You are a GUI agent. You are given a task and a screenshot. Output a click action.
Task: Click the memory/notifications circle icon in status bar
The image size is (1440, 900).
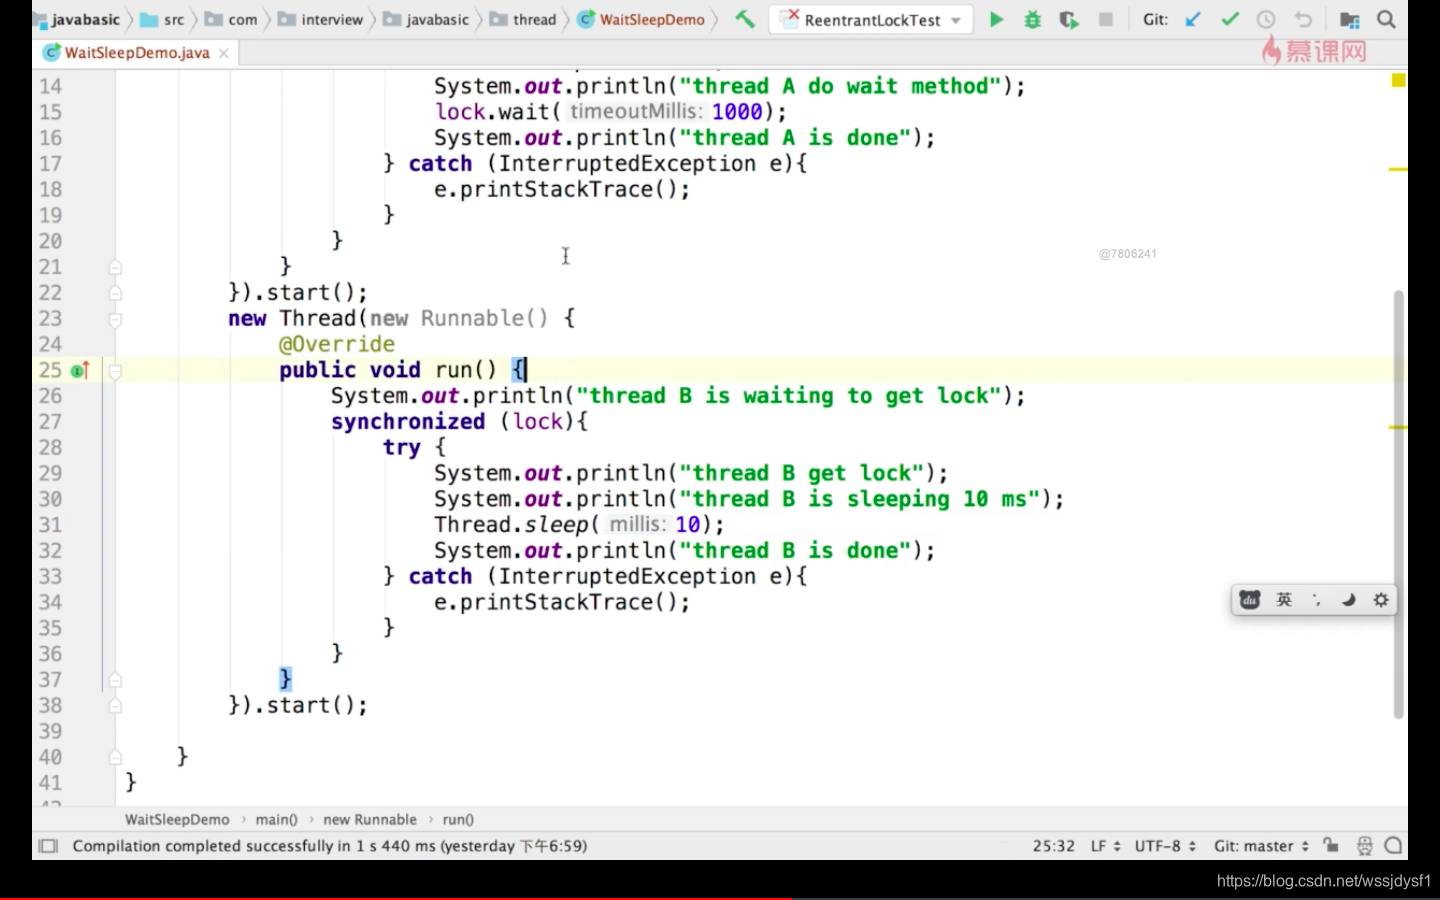tap(1393, 846)
